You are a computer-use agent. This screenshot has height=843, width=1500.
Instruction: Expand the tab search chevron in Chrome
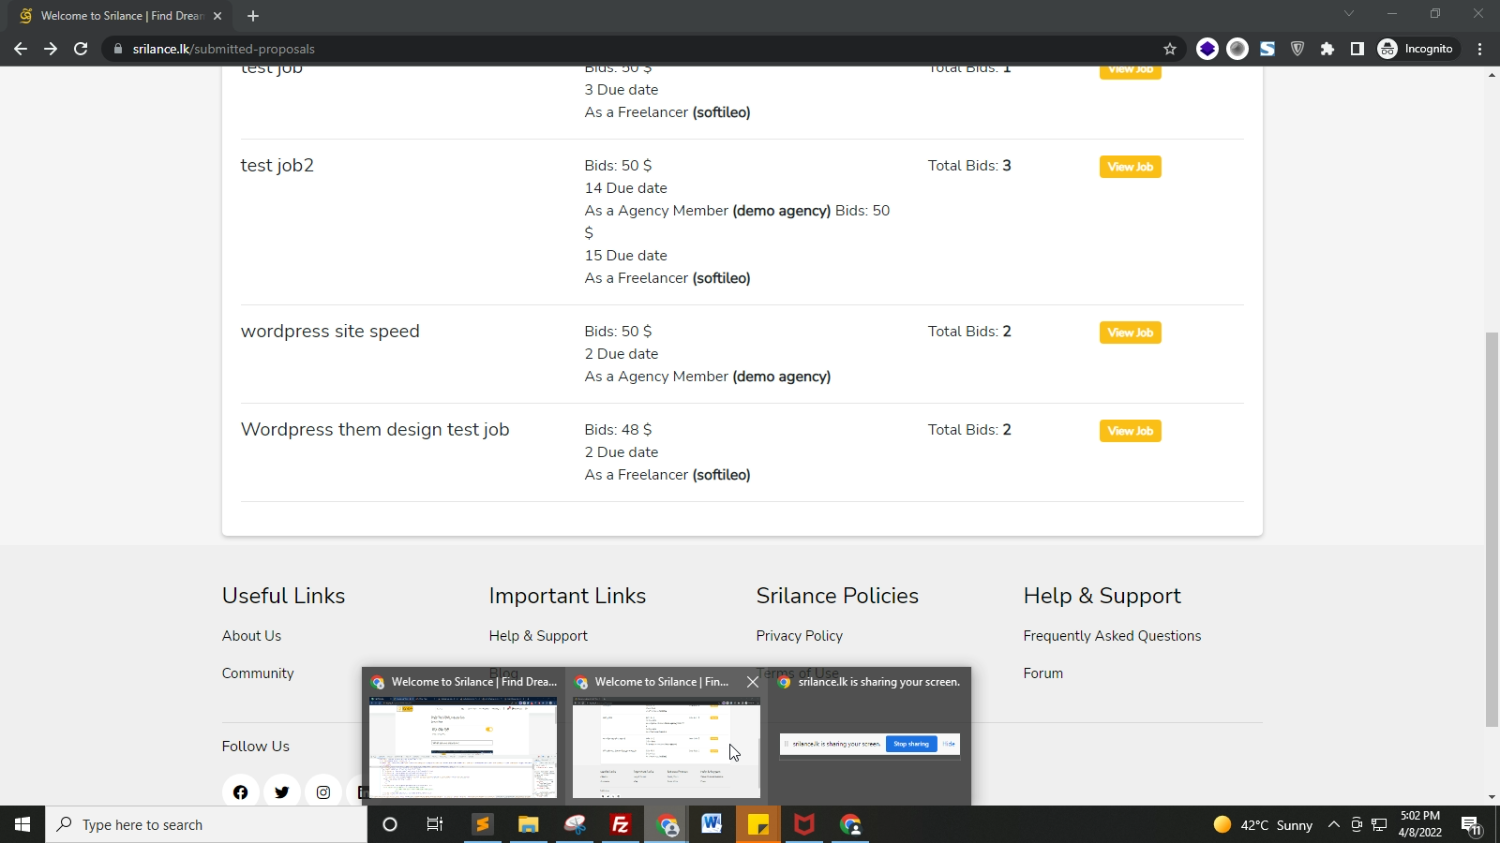[1348, 14]
